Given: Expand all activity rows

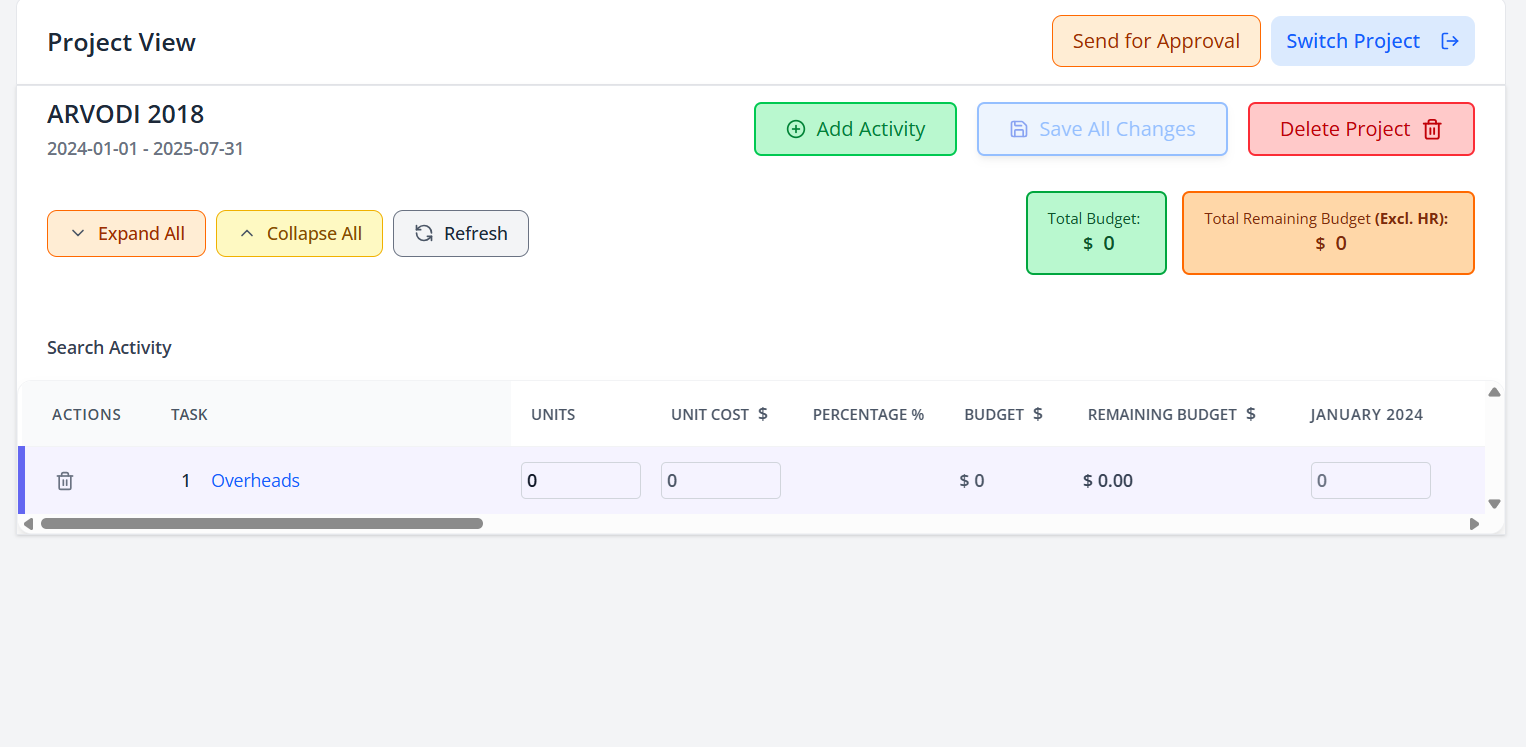Looking at the screenshot, I should 126,233.
